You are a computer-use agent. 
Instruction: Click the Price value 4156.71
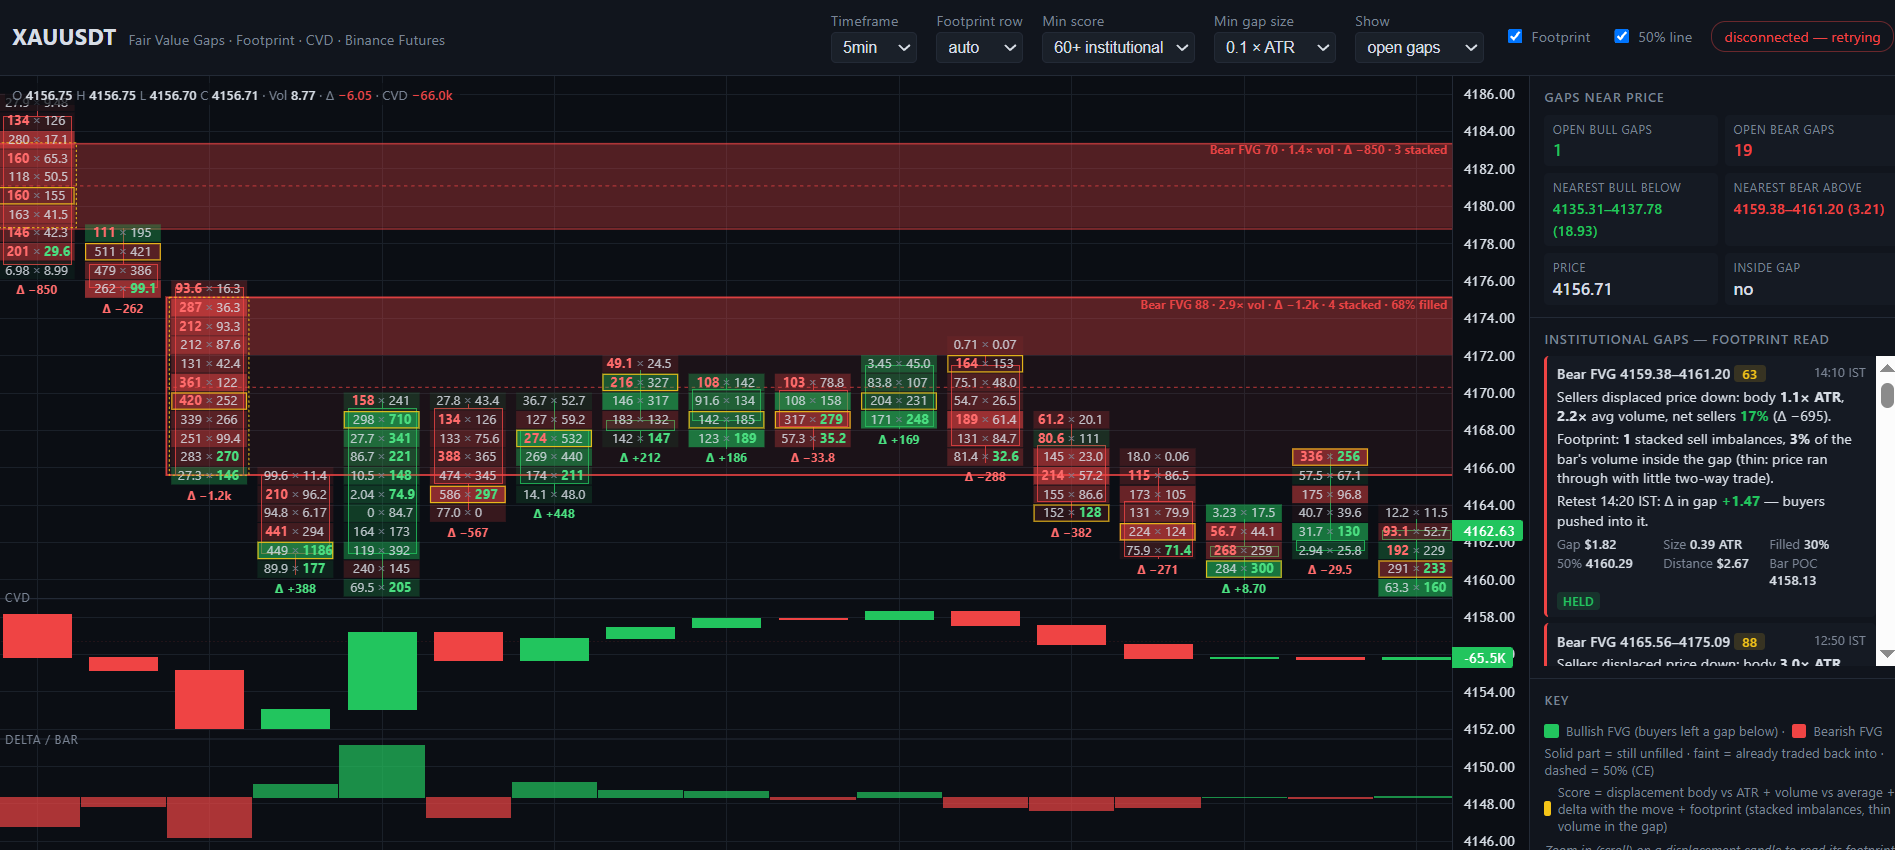[1582, 289]
